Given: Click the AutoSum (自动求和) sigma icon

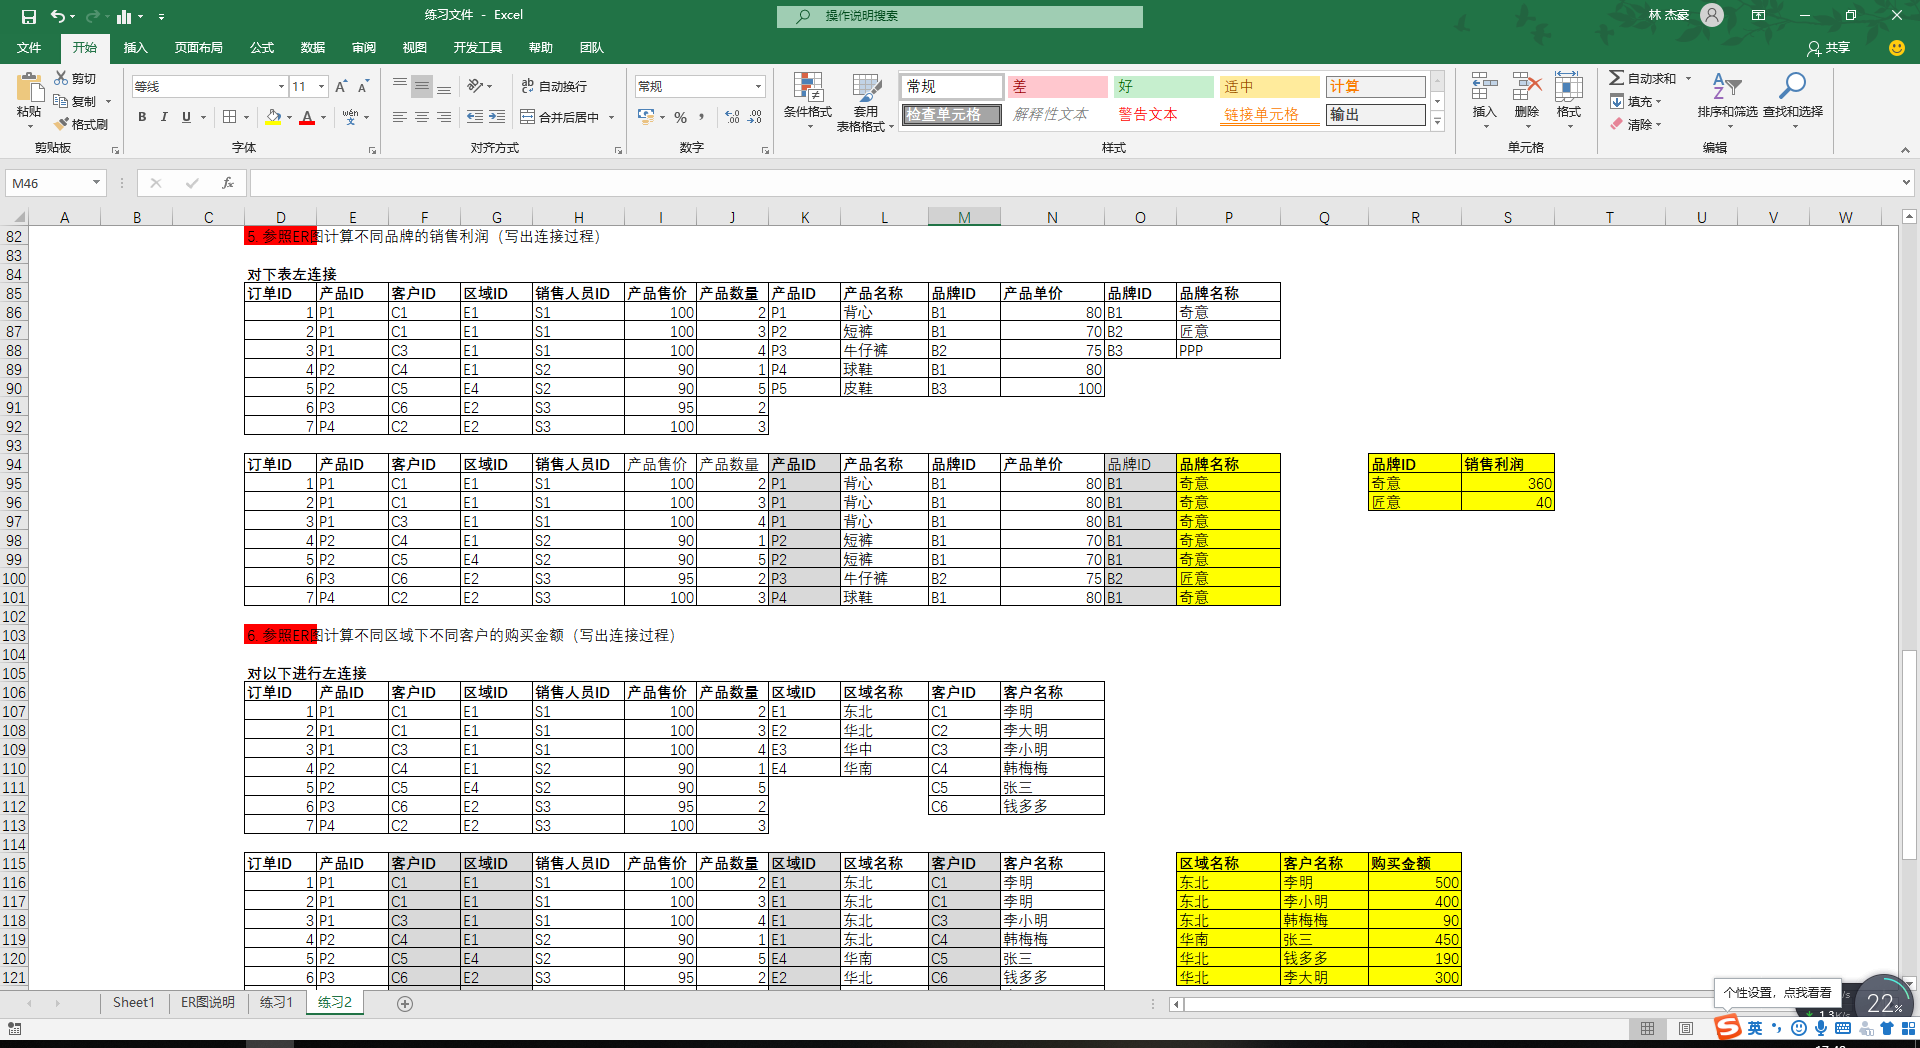Looking at the screenshot, I should click(x=1616, y=78).
